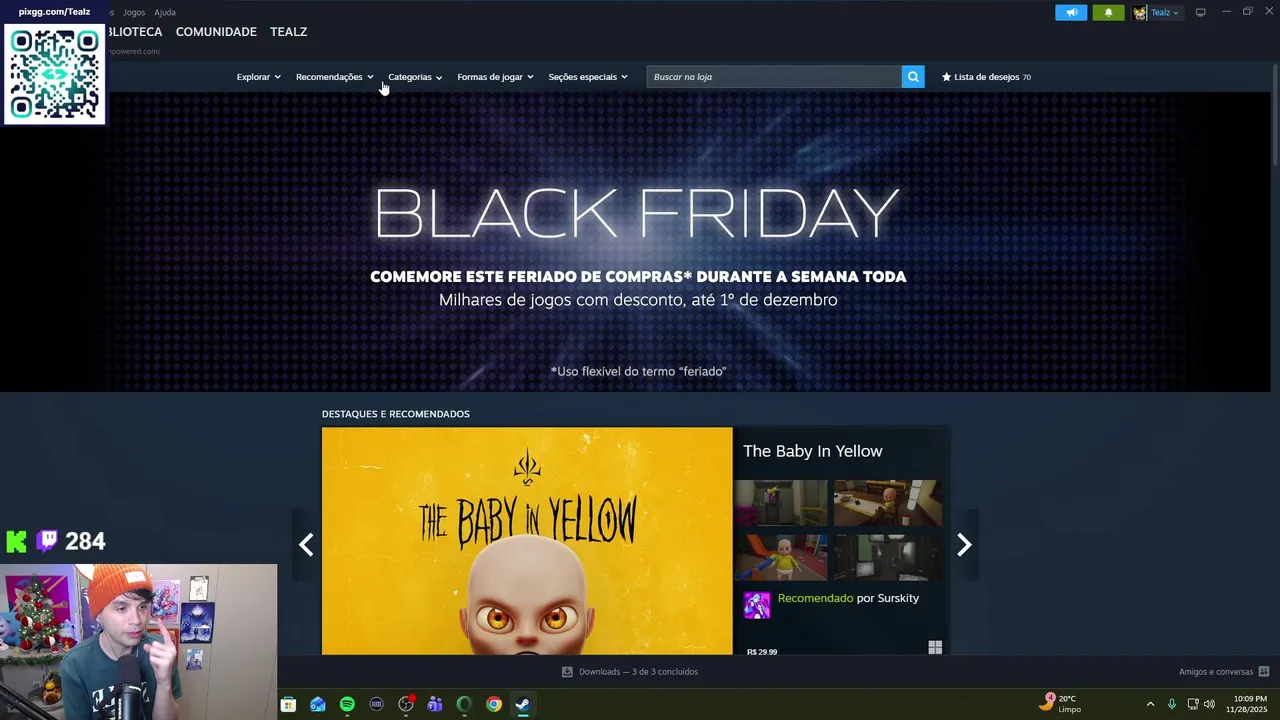Click the R$ 29,99 price
The width and height of the screenshot is (1280, 720).
[762, 651]
